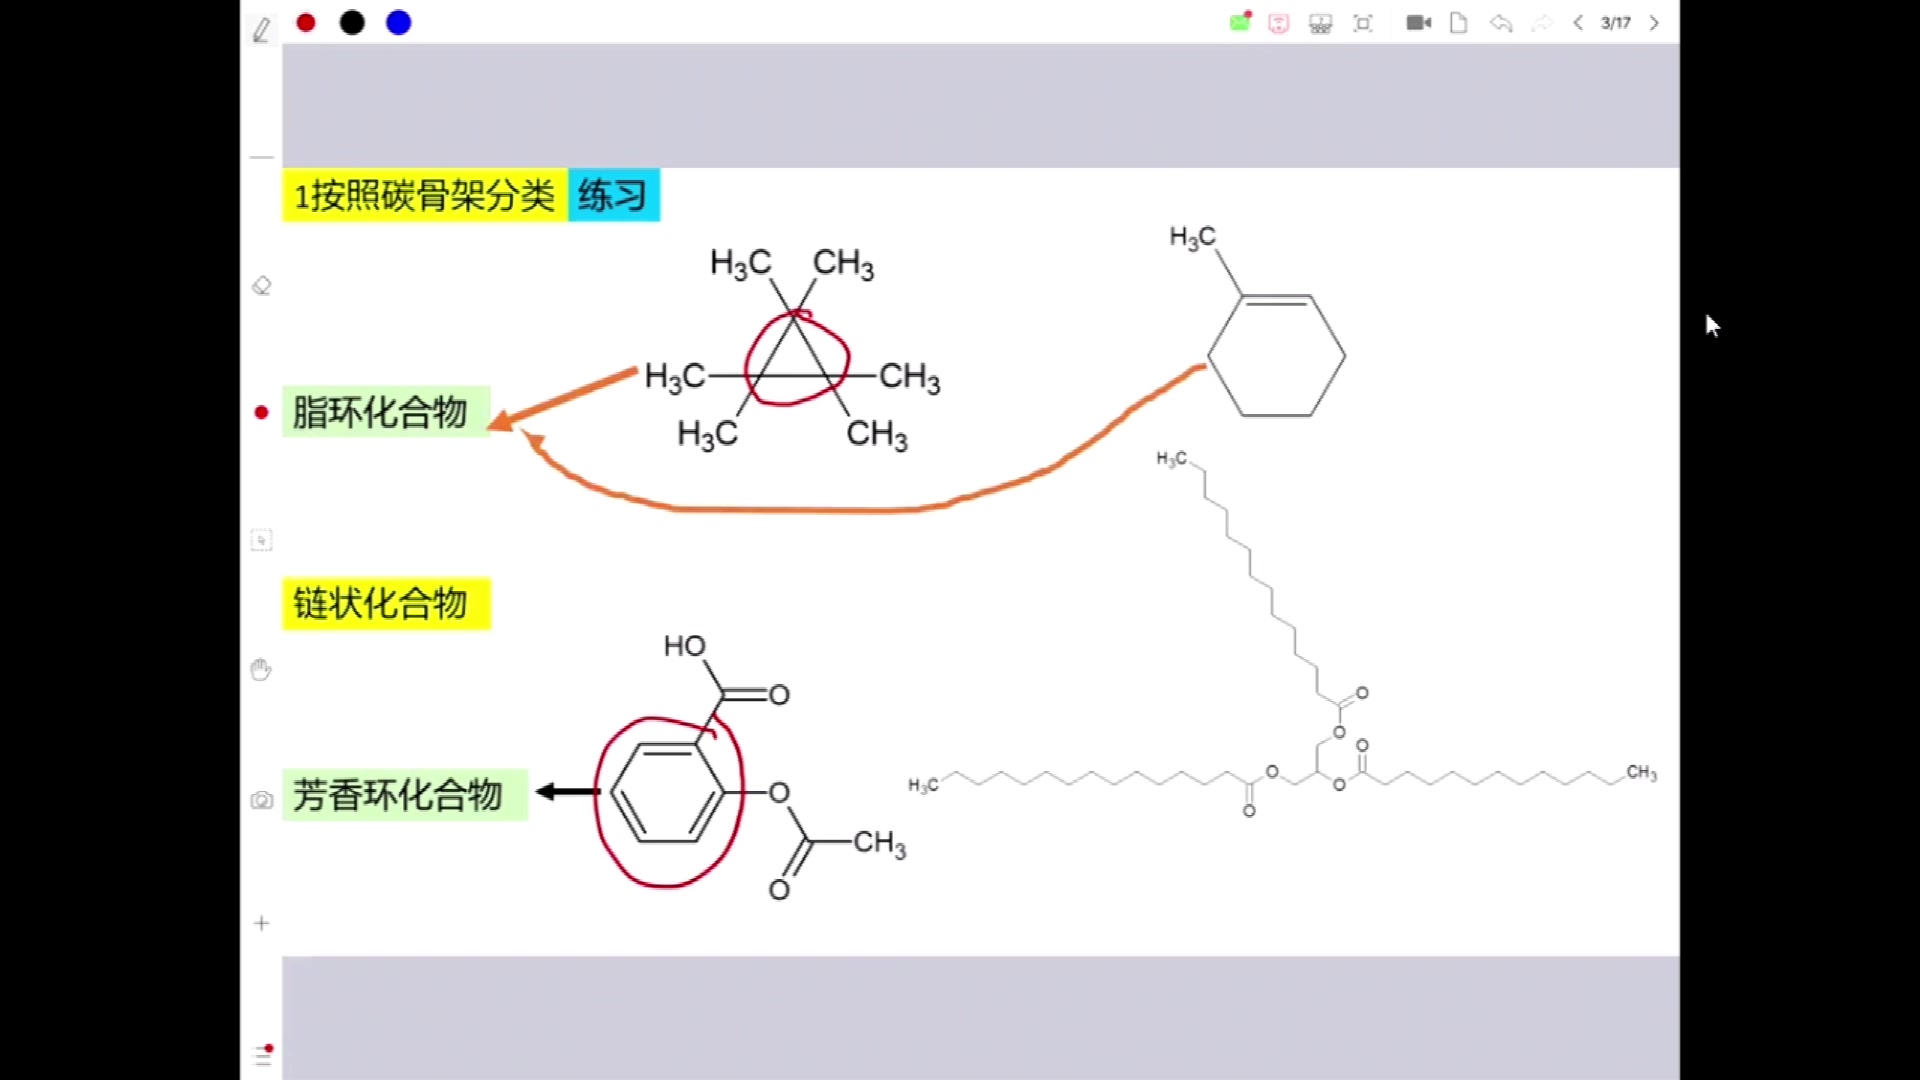Pick the black pen color
Viewport: 1920px width, 1080px height.
click(x=352, y=23)
